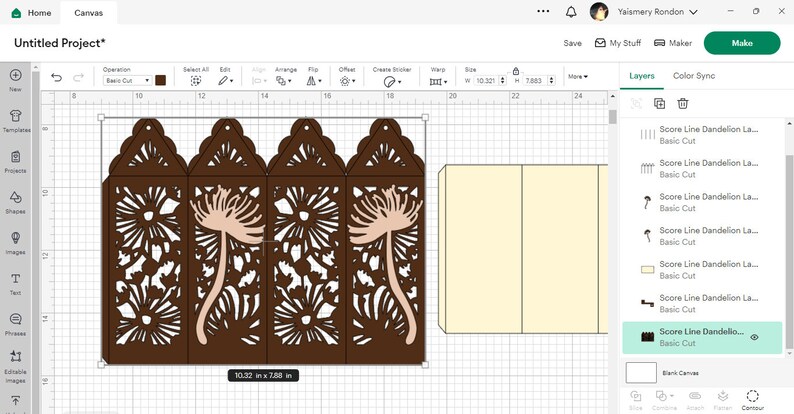This screenshot has height=414, width=794.
Task: Click the Save button
Action: click(x=572, y=44)
